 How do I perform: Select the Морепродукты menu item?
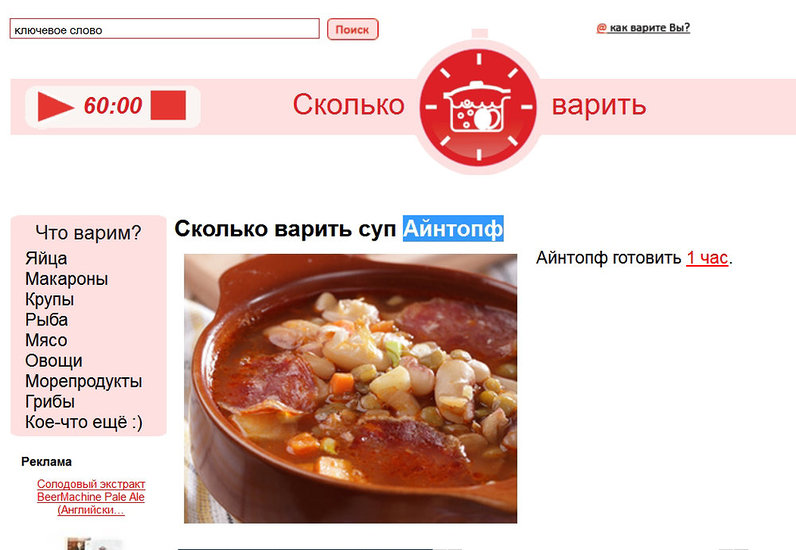pos(83,381)
